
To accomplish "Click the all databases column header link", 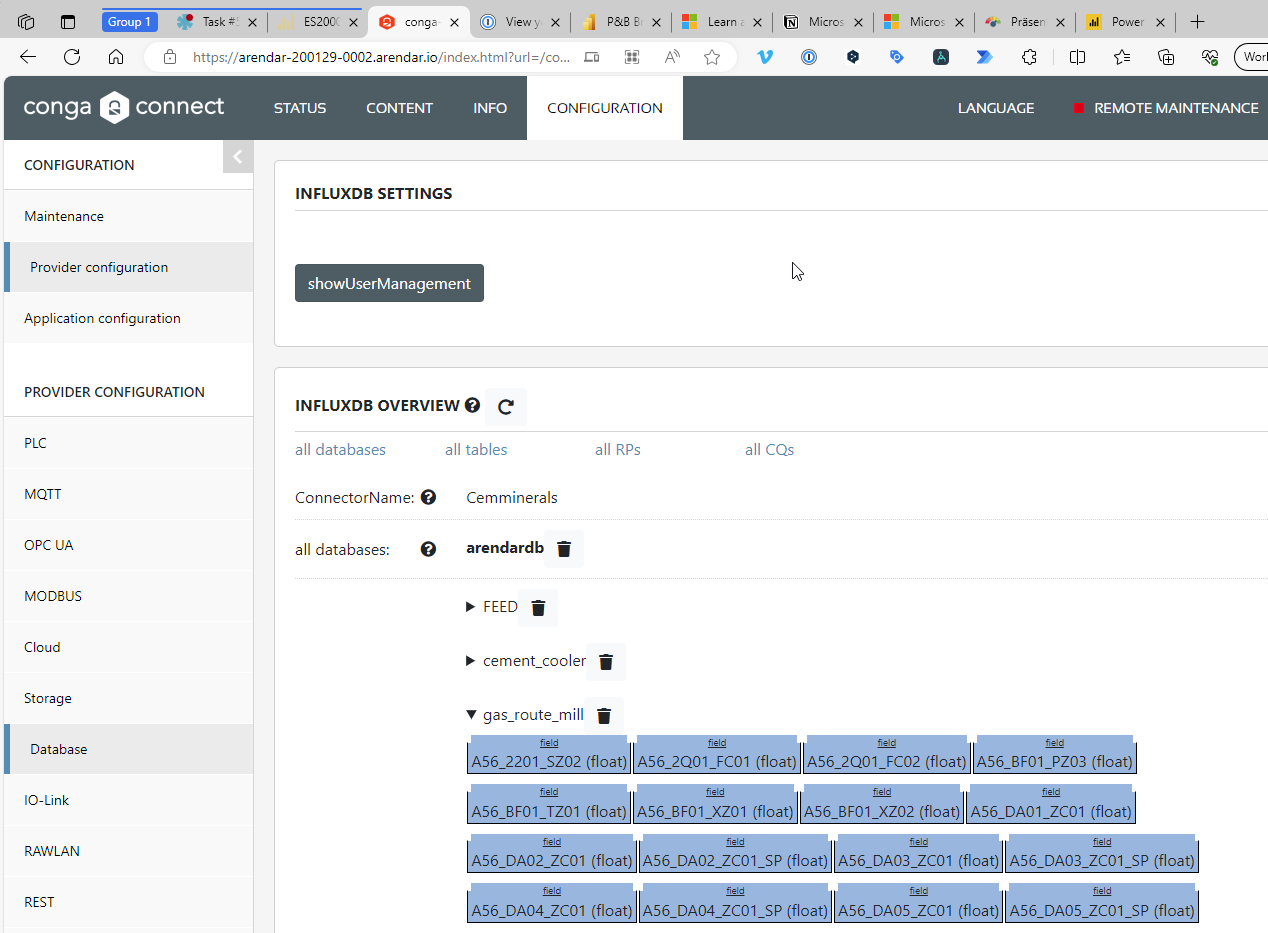I will point(340,450).
